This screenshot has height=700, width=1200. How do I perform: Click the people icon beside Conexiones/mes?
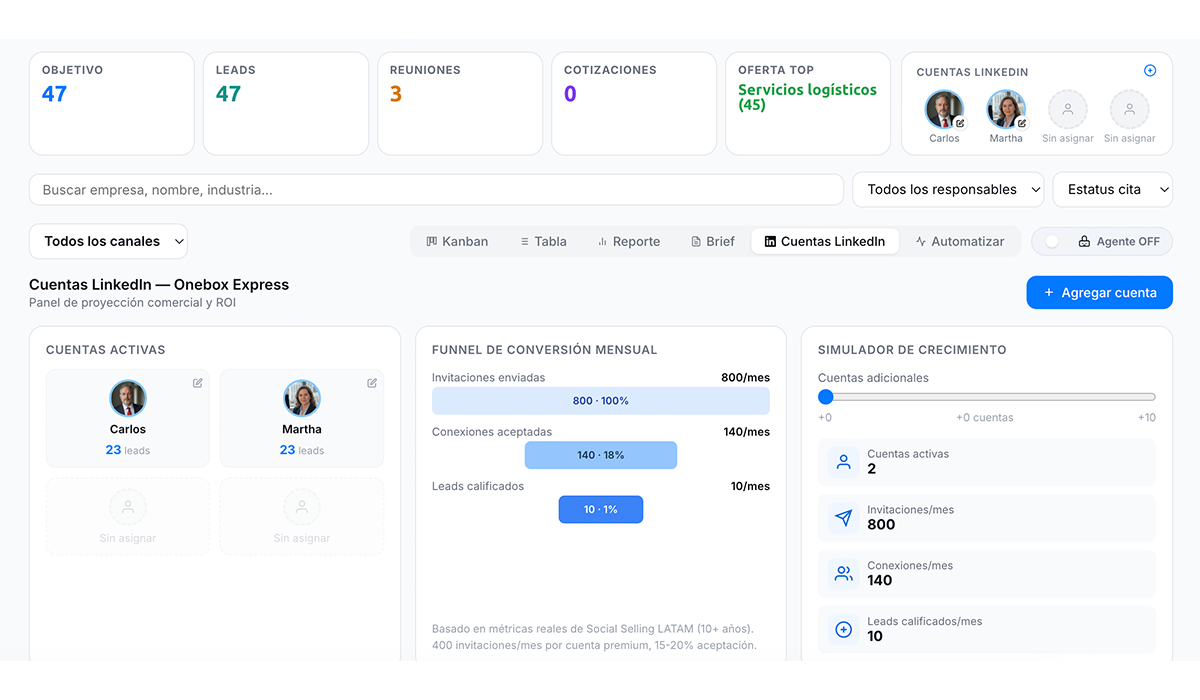coord(843,574)
